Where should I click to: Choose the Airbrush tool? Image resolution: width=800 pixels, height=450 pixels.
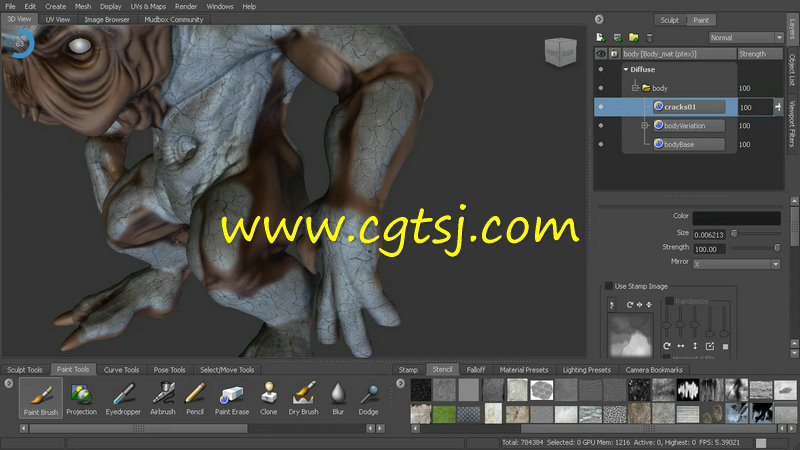(x=163, y=398)
